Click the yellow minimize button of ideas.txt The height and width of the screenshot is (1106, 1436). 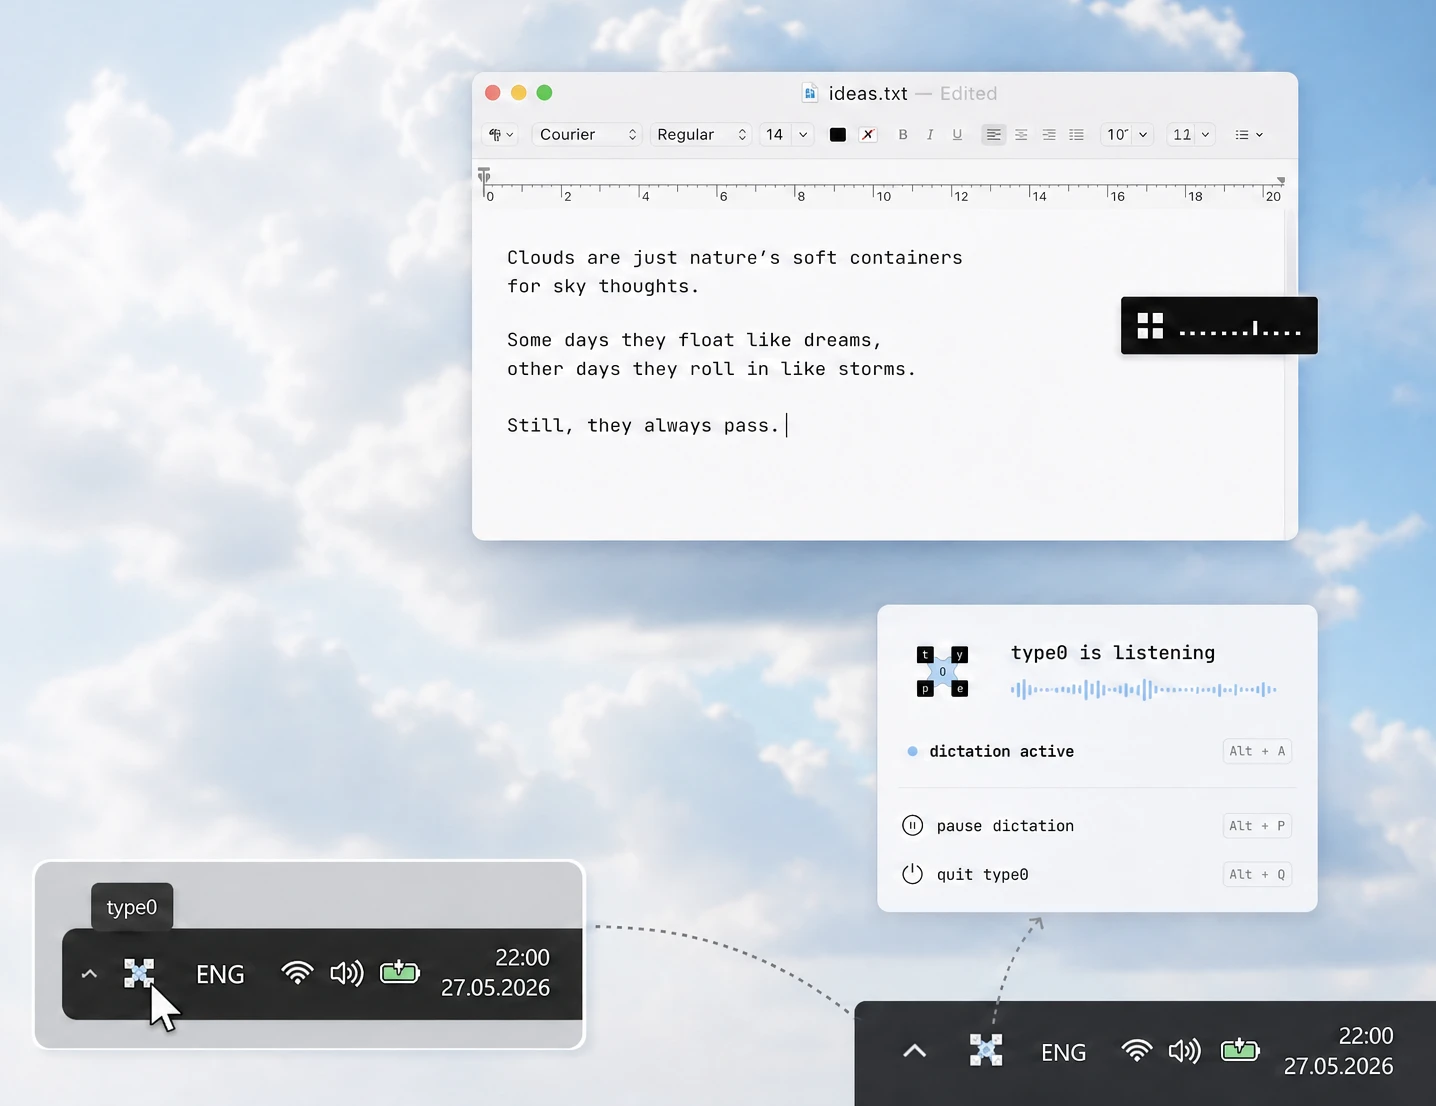pos(518,93)
